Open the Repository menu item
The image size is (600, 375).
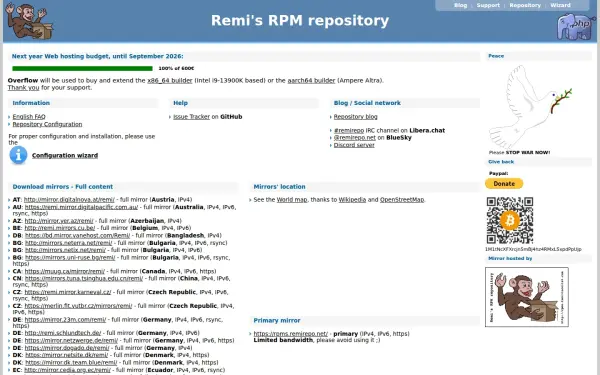(x=525, y=5)
